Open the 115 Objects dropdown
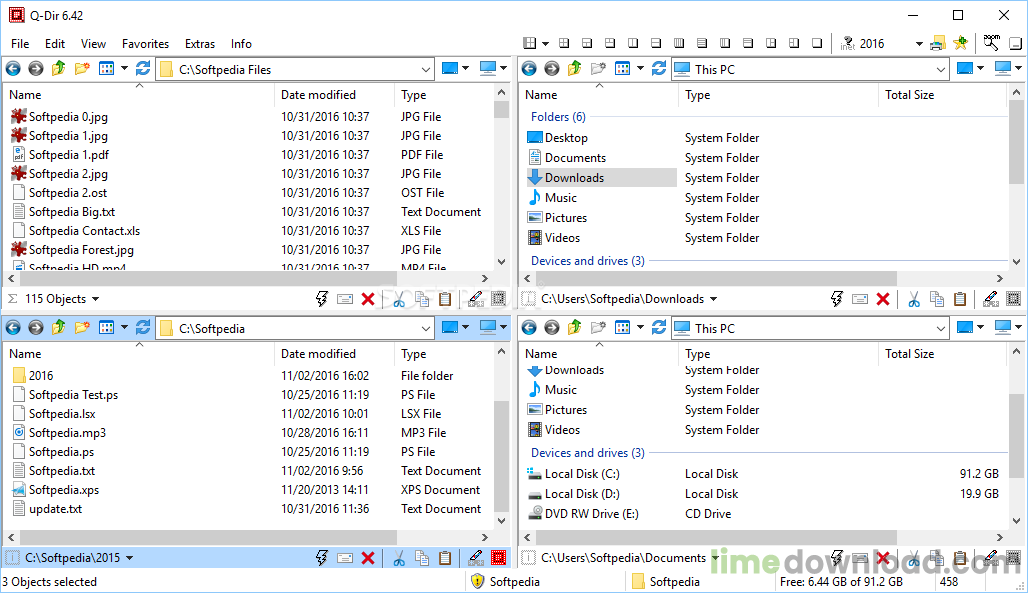Screen dimensions: 1028x593 [95, 299]
